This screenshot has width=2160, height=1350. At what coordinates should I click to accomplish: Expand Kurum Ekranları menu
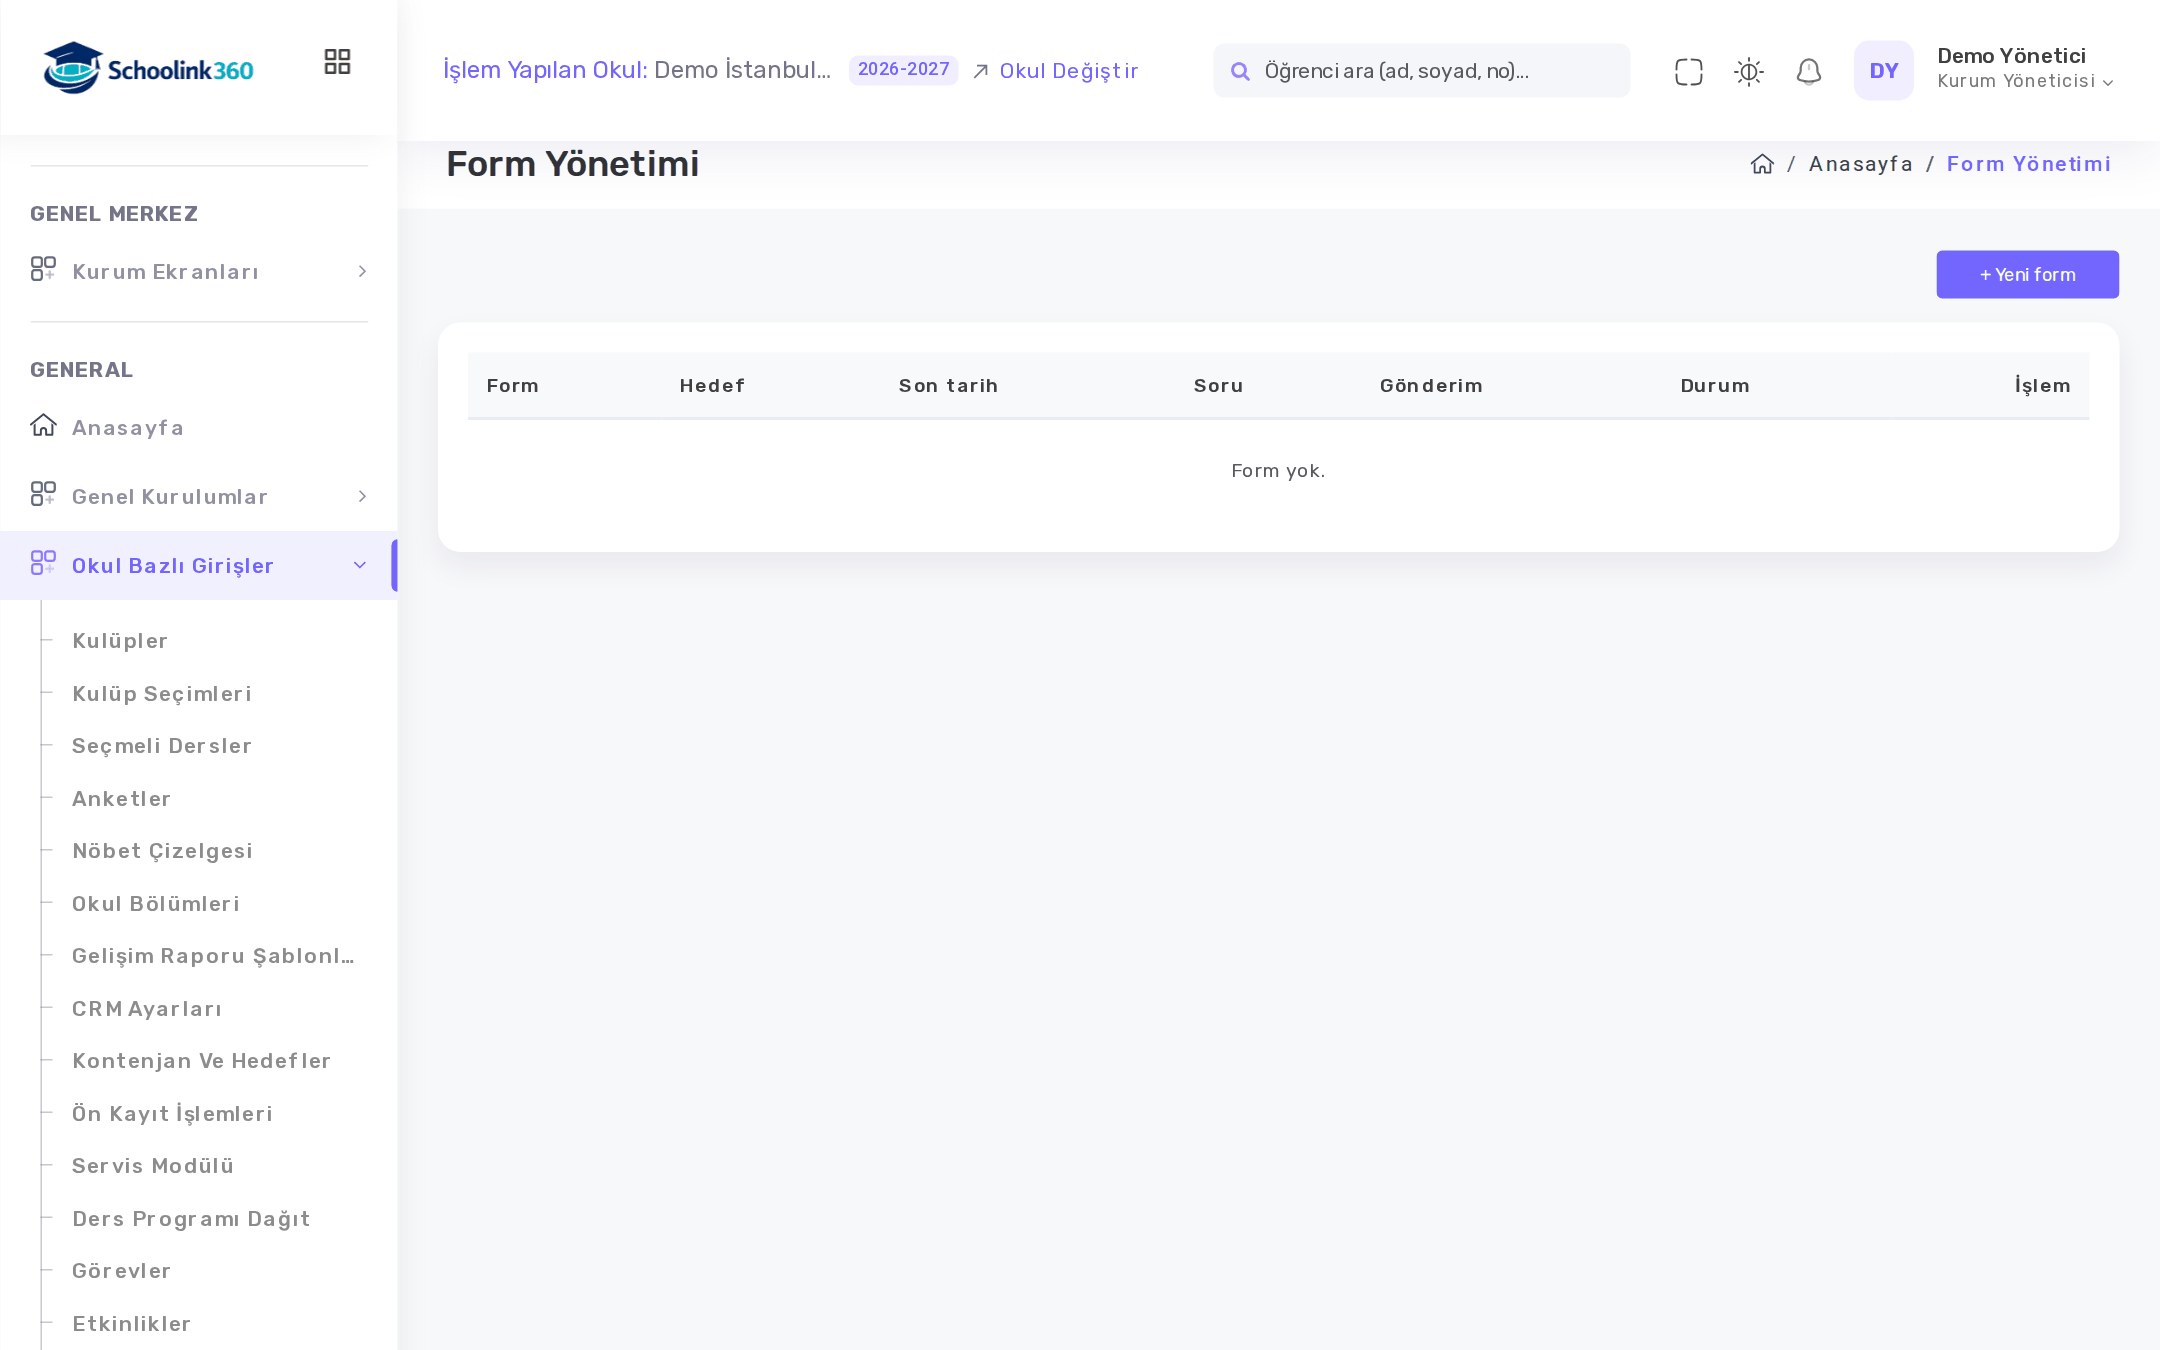[x=199, y=272]
